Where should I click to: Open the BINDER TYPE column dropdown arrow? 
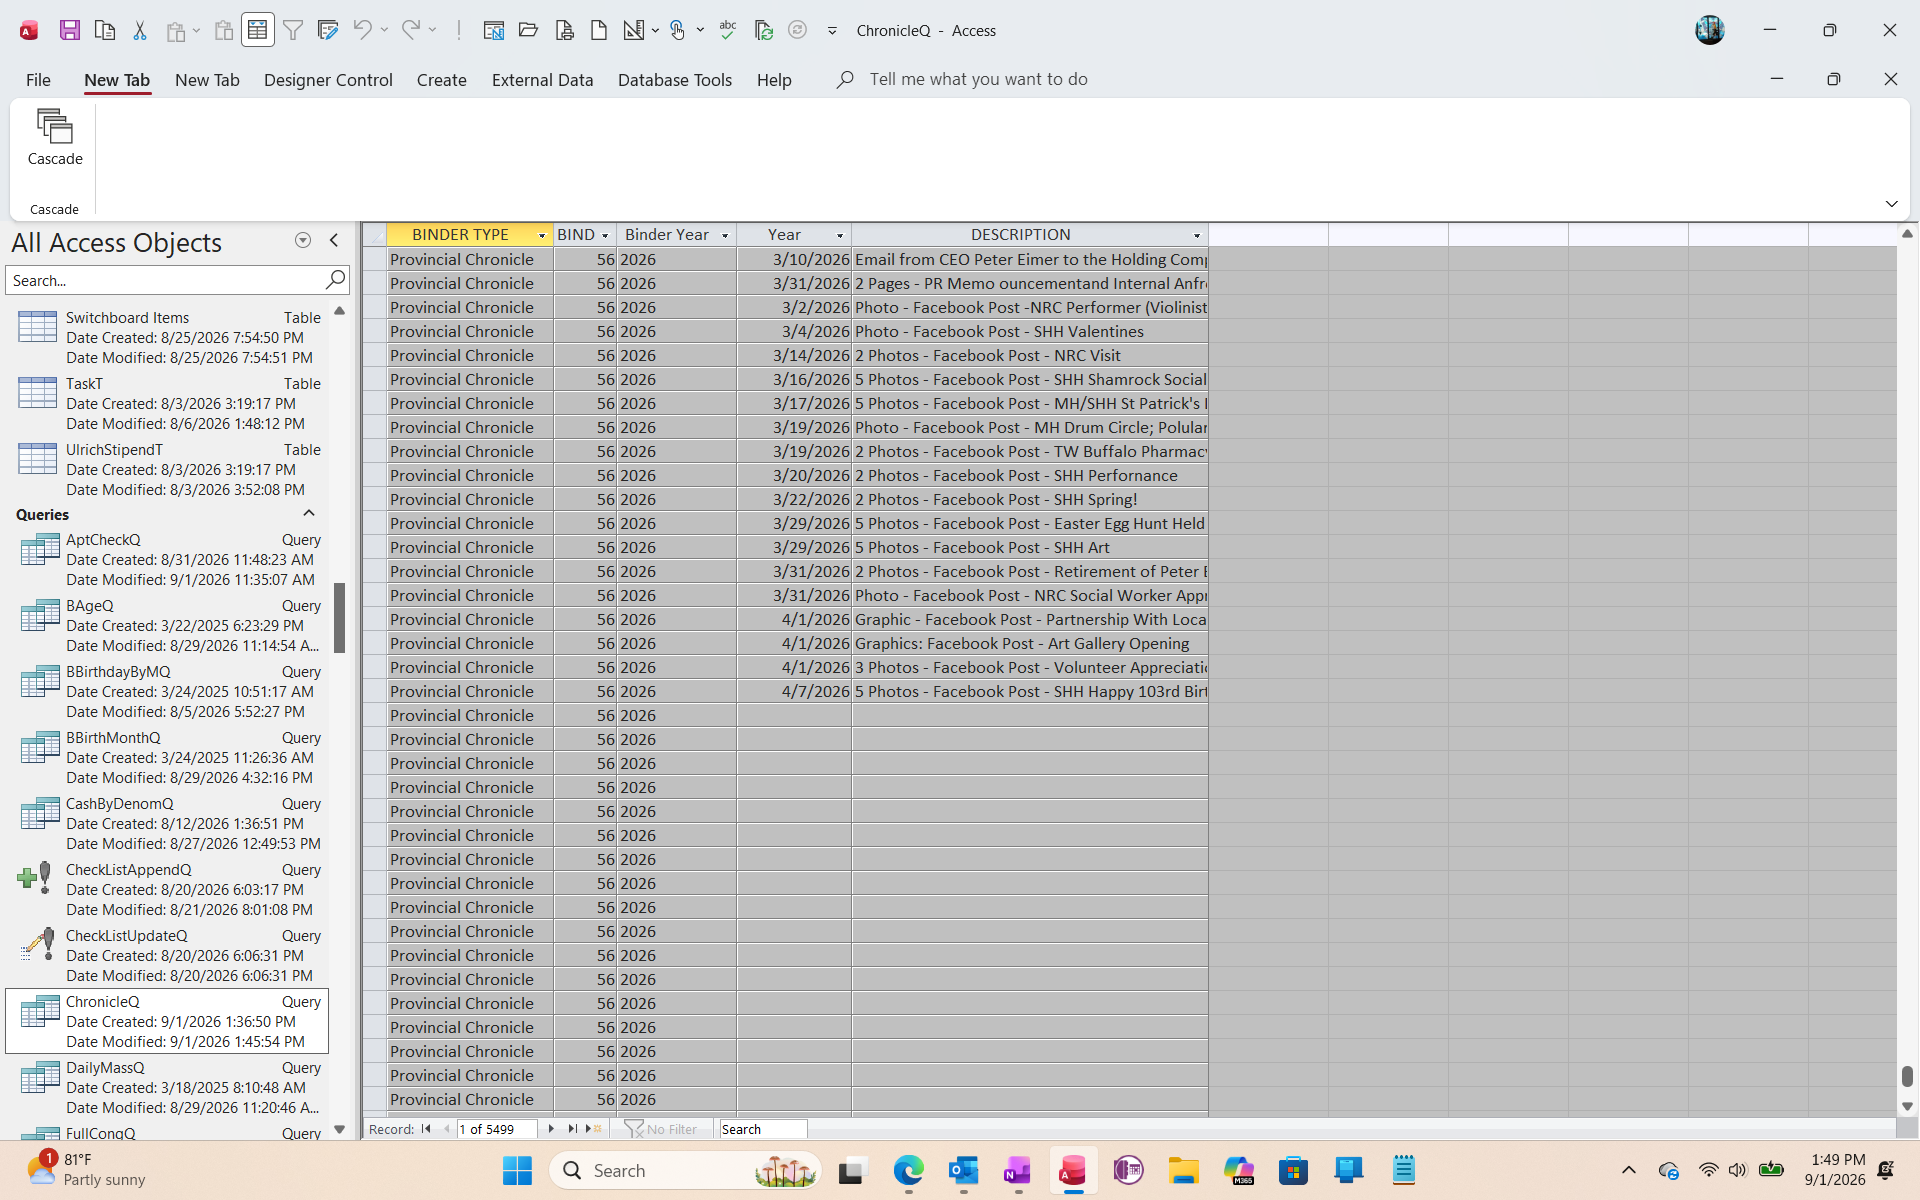tap(542, 235)
